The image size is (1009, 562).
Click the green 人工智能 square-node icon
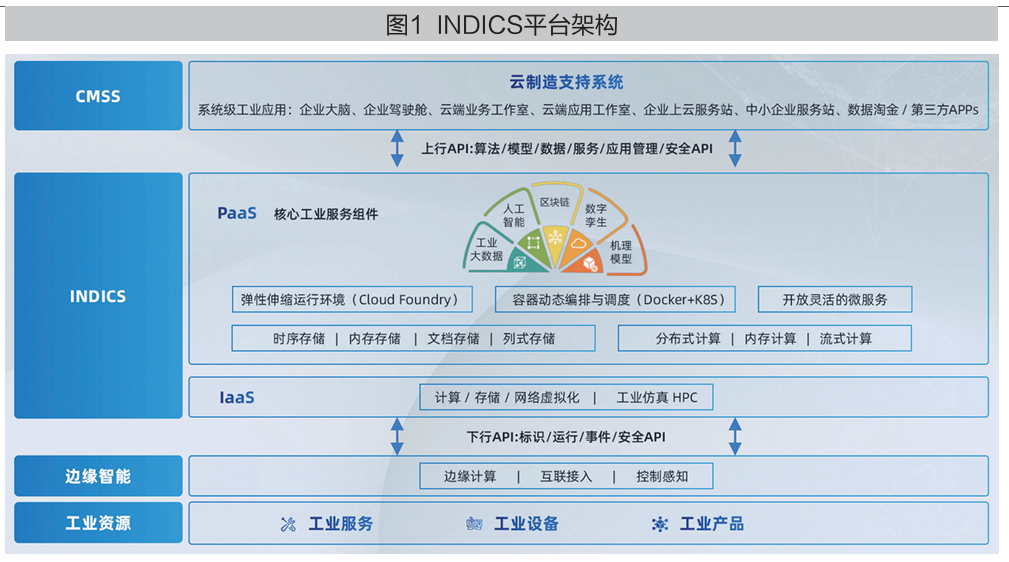click(x=533, y=243)
